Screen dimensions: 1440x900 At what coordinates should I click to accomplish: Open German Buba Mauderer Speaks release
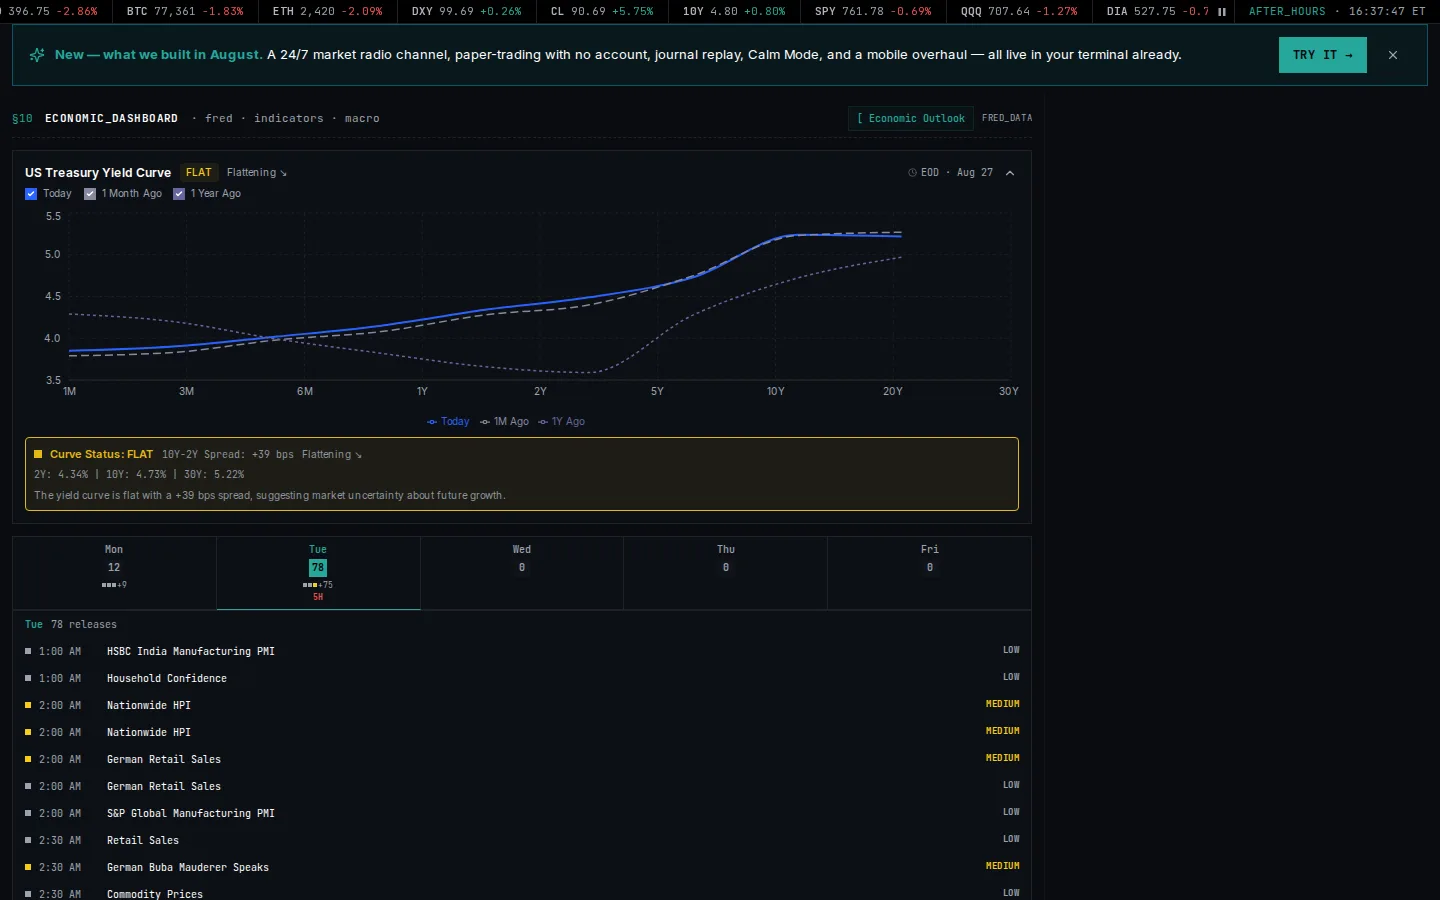[522, 867]
